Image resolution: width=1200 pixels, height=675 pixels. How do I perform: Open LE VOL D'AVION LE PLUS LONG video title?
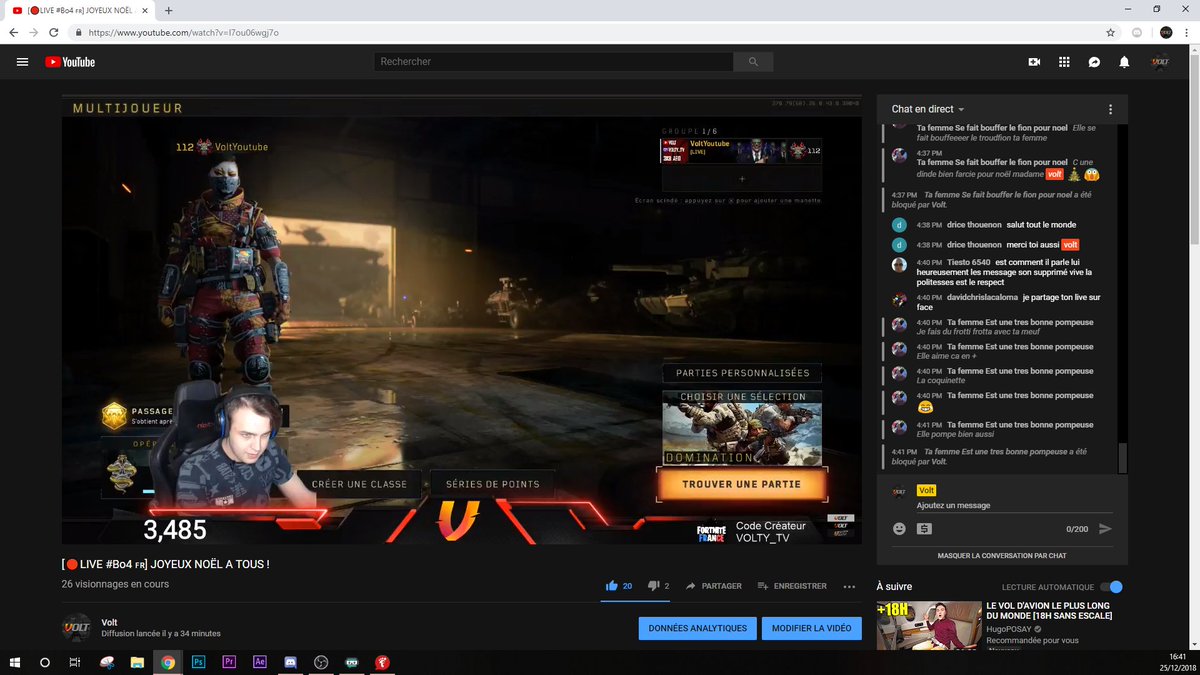1051,611
